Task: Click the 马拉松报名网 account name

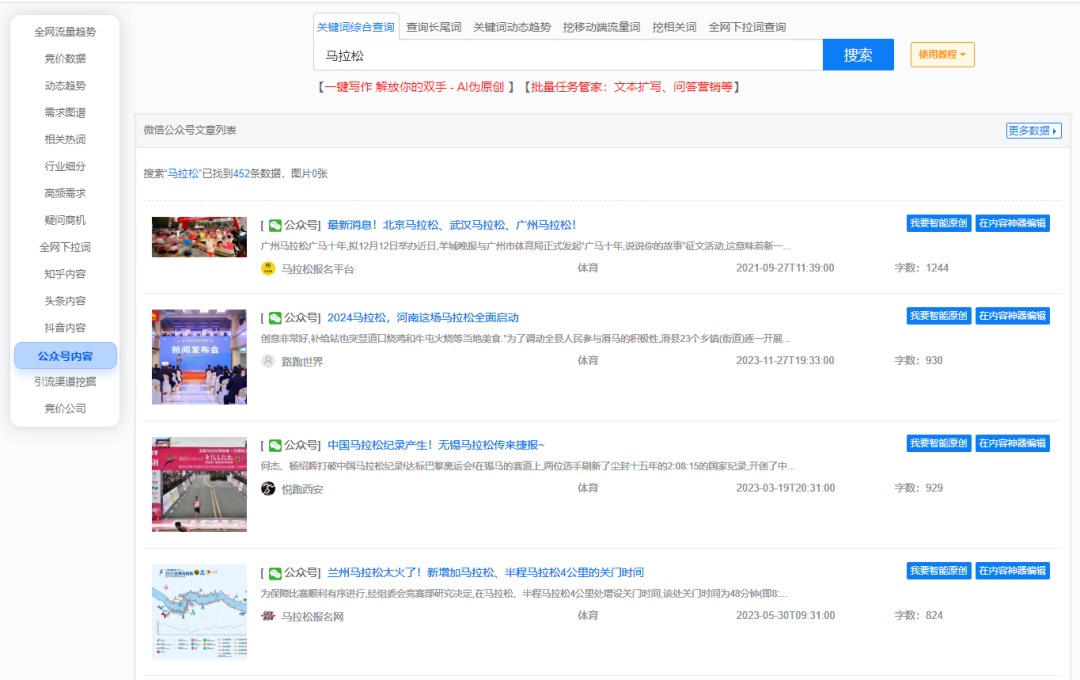Action: tap(313, 616)
